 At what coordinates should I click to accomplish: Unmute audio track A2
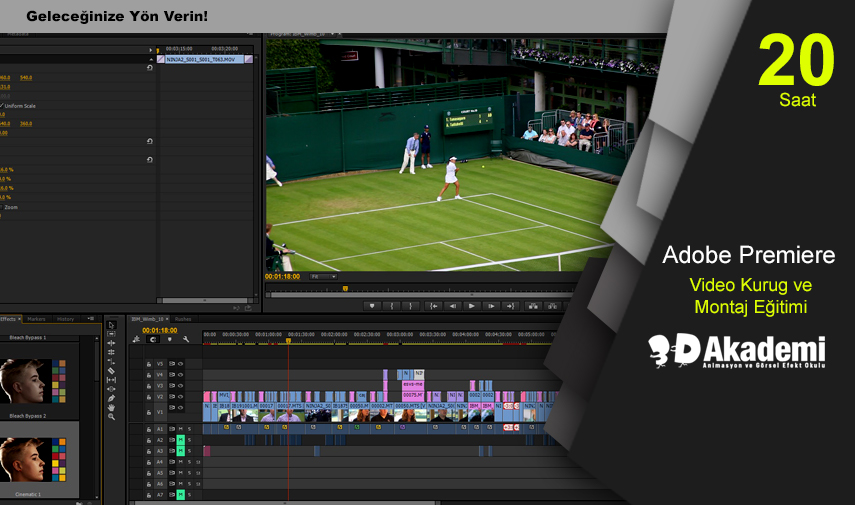[x=180, y=440]
